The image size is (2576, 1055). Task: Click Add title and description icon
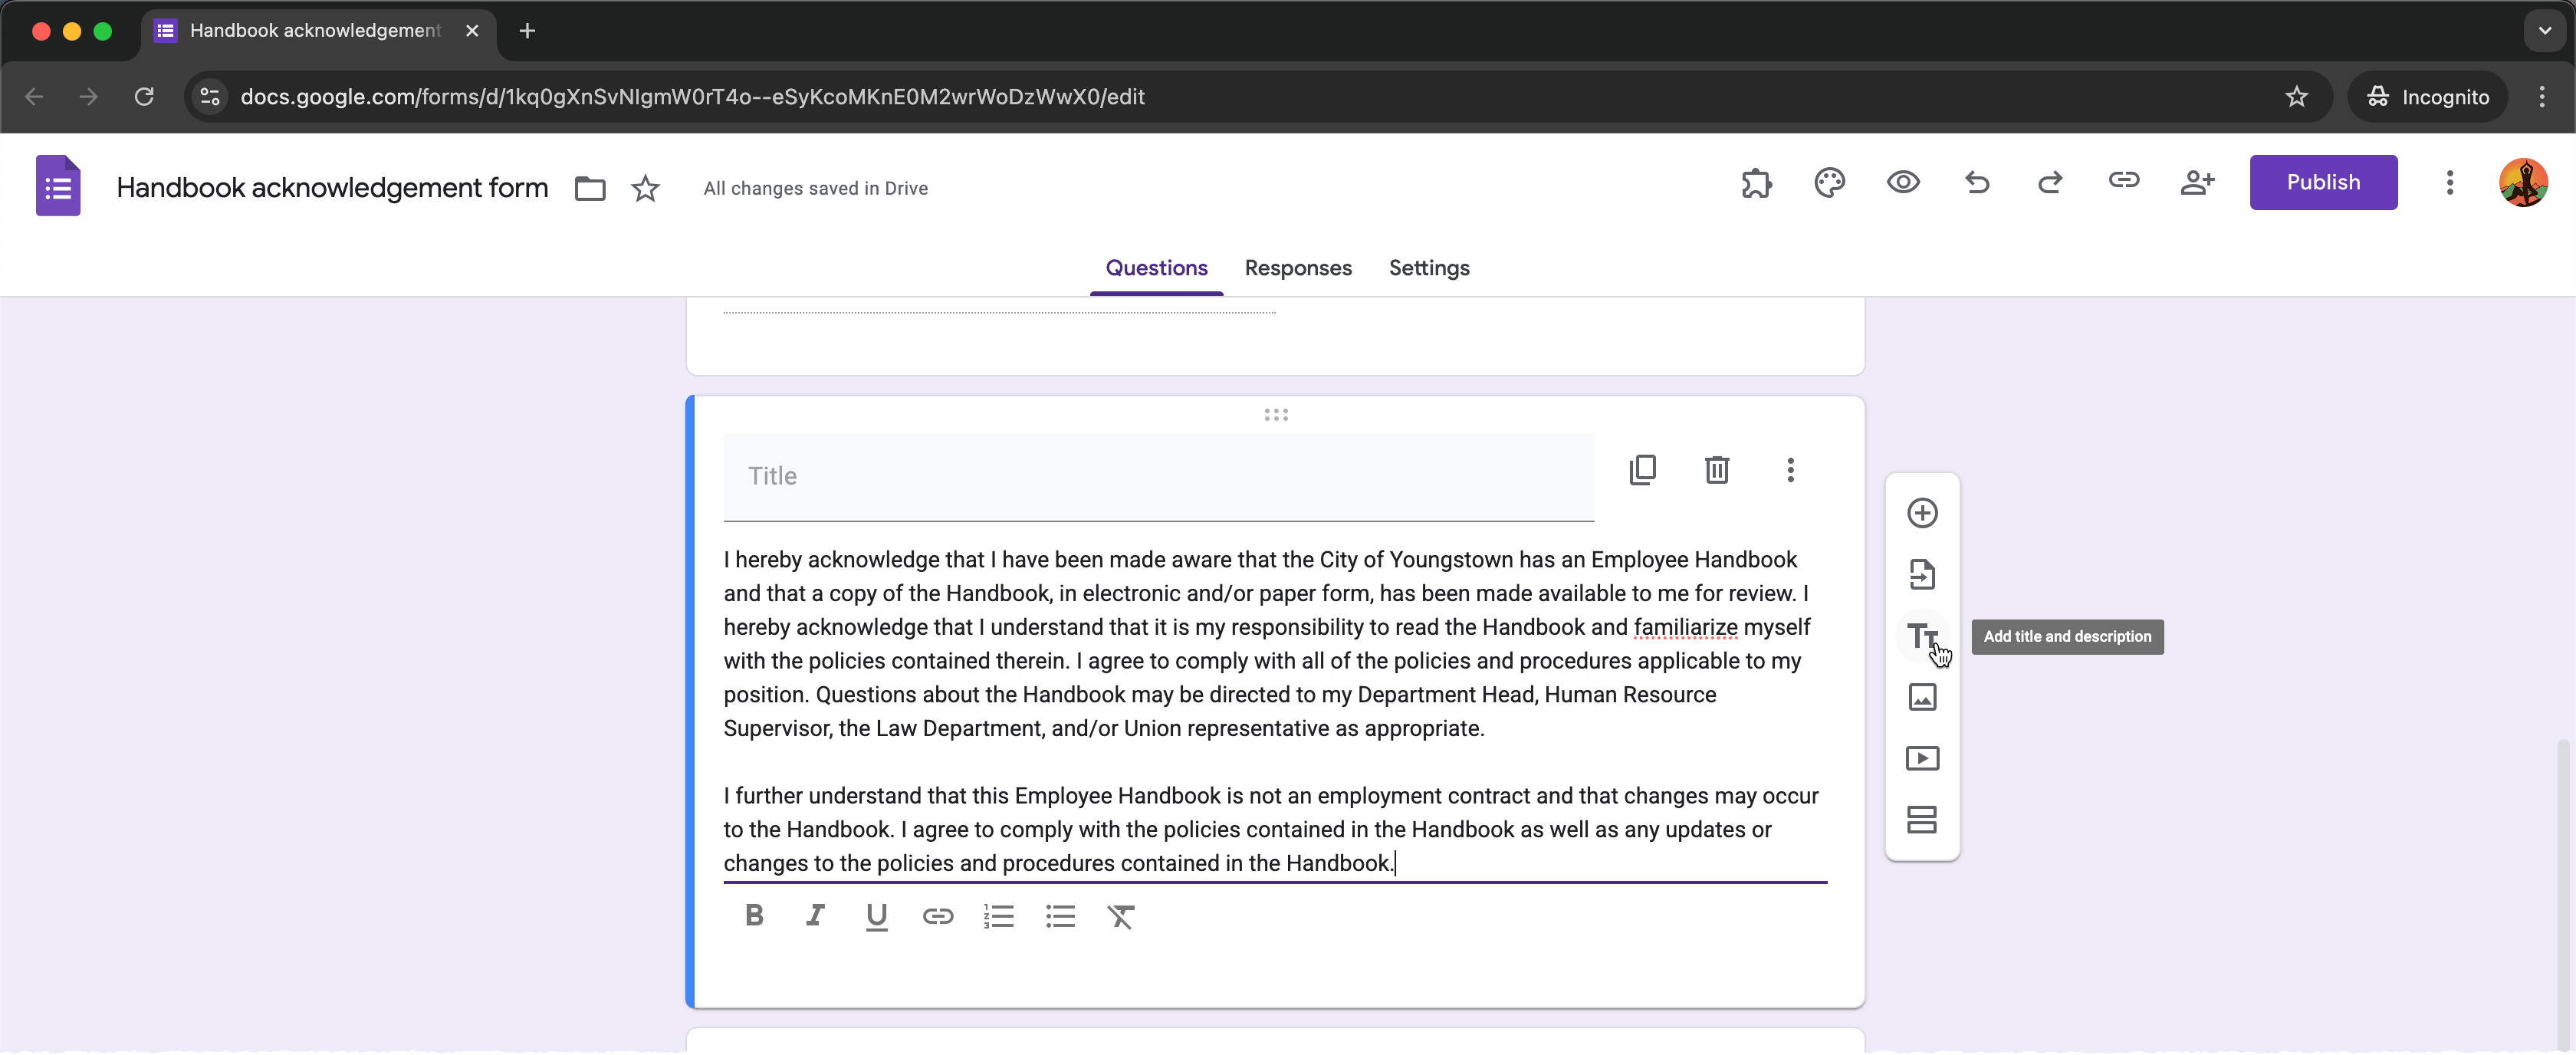point(1921,636)
